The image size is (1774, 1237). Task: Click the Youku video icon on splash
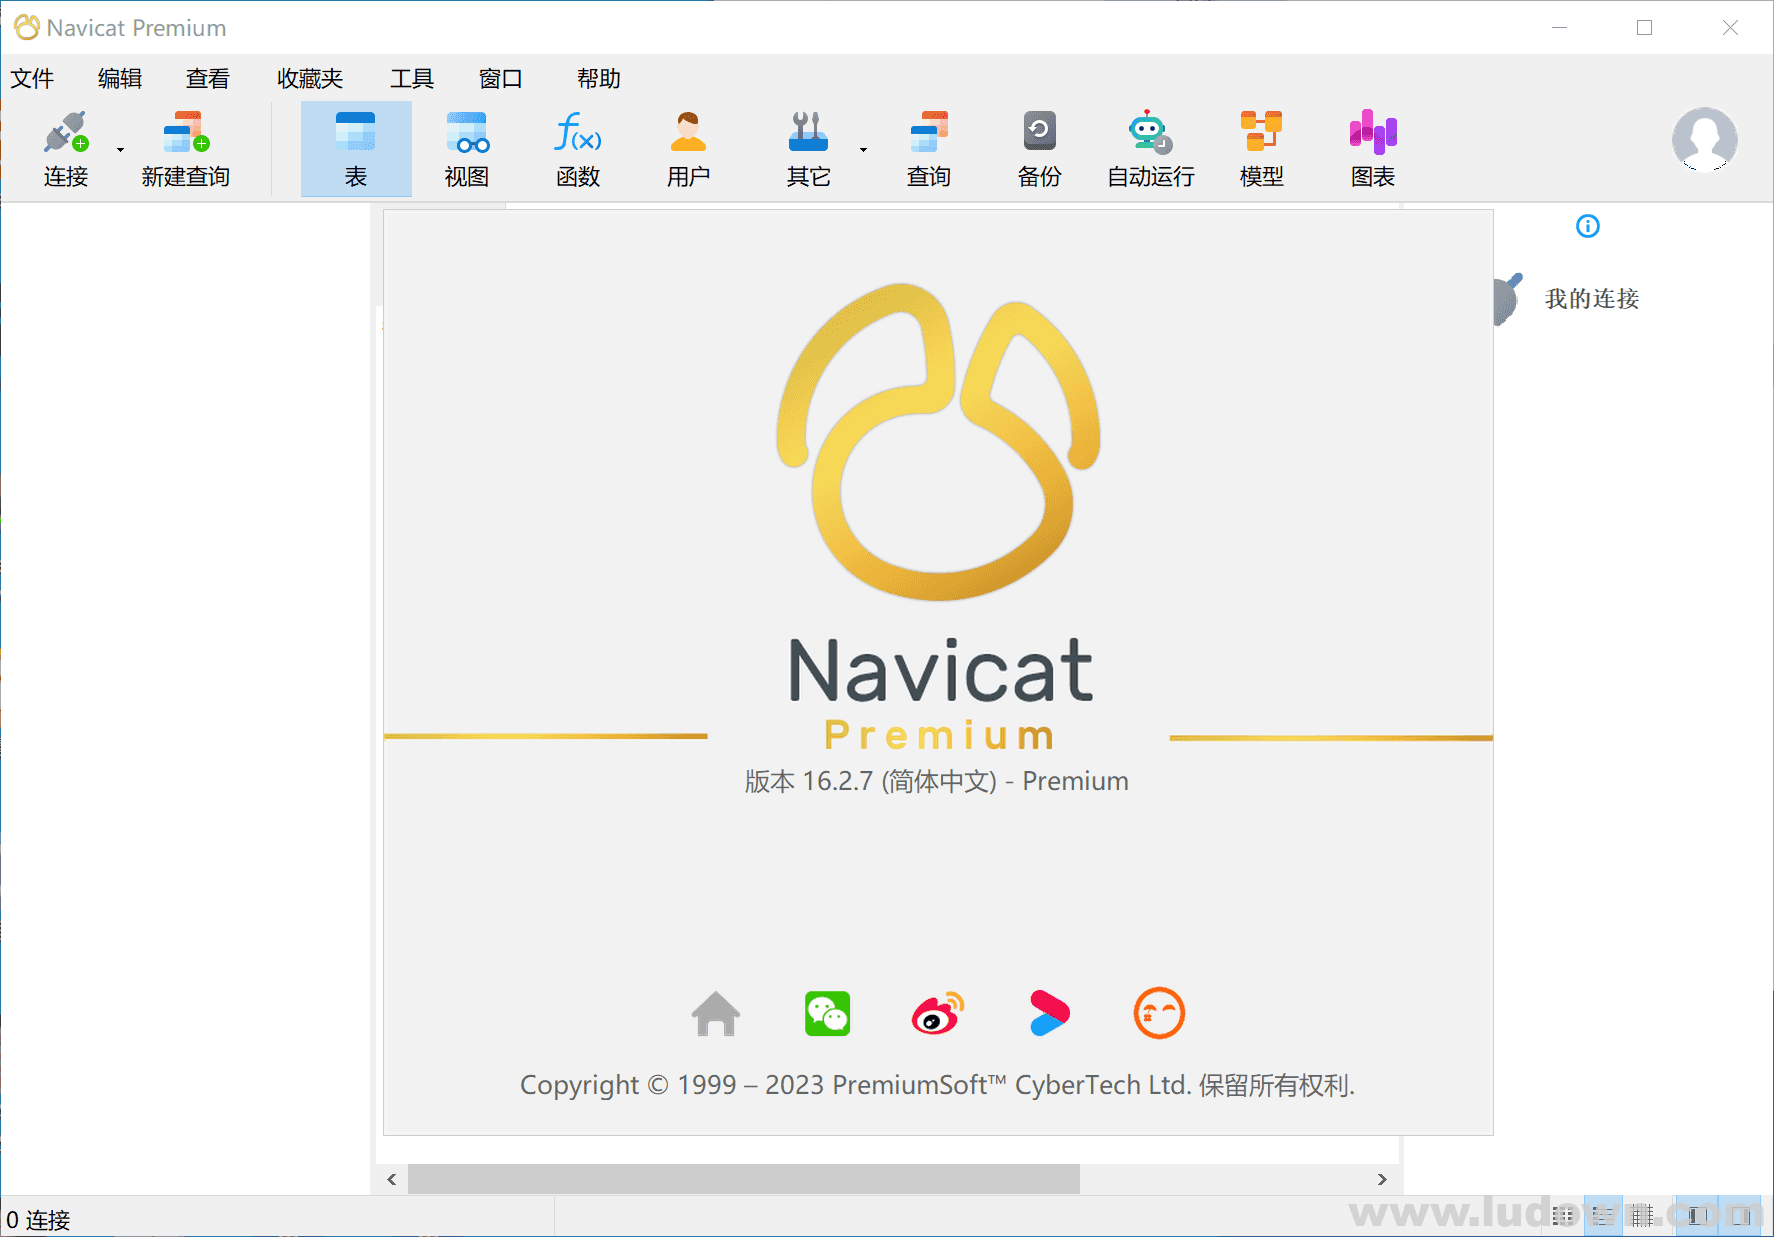pos(1049,1014)
